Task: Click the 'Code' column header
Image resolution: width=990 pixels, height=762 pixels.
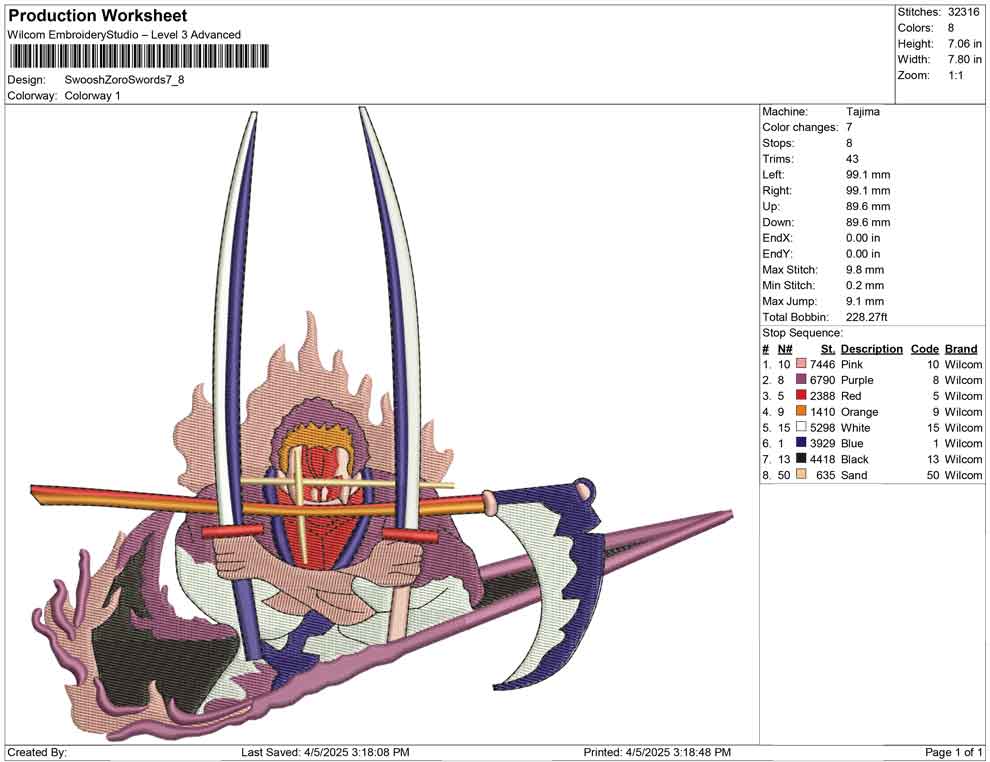Action: coord(925,348)
